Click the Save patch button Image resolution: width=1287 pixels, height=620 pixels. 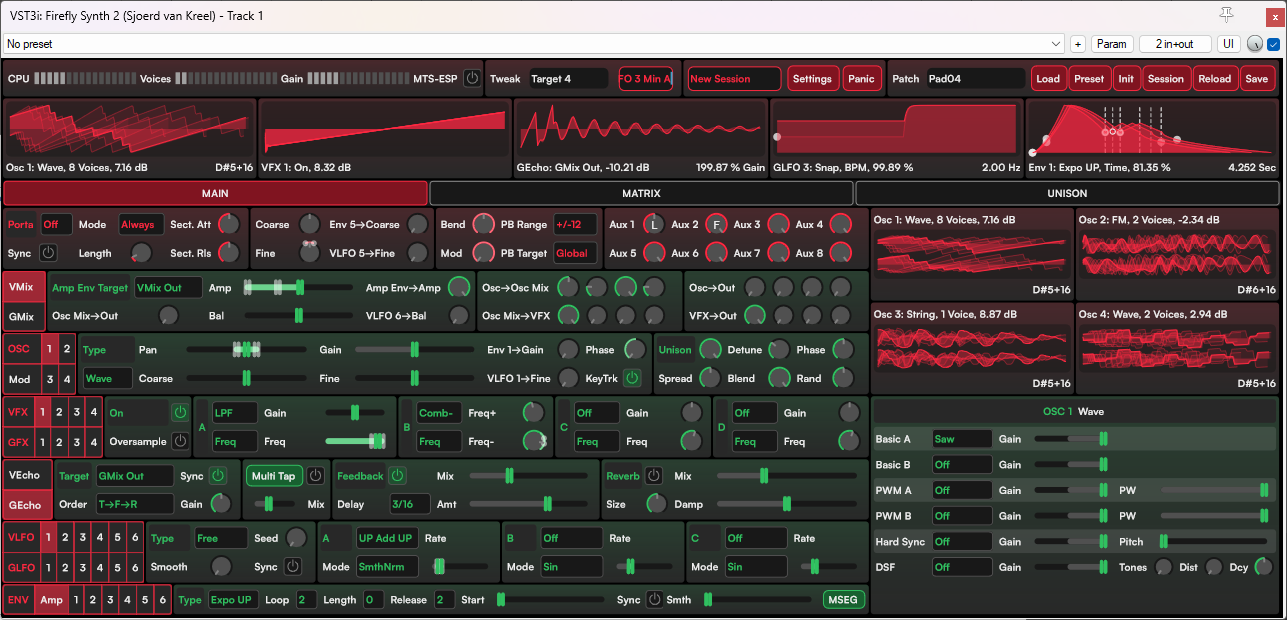(x=1257, y=79)
